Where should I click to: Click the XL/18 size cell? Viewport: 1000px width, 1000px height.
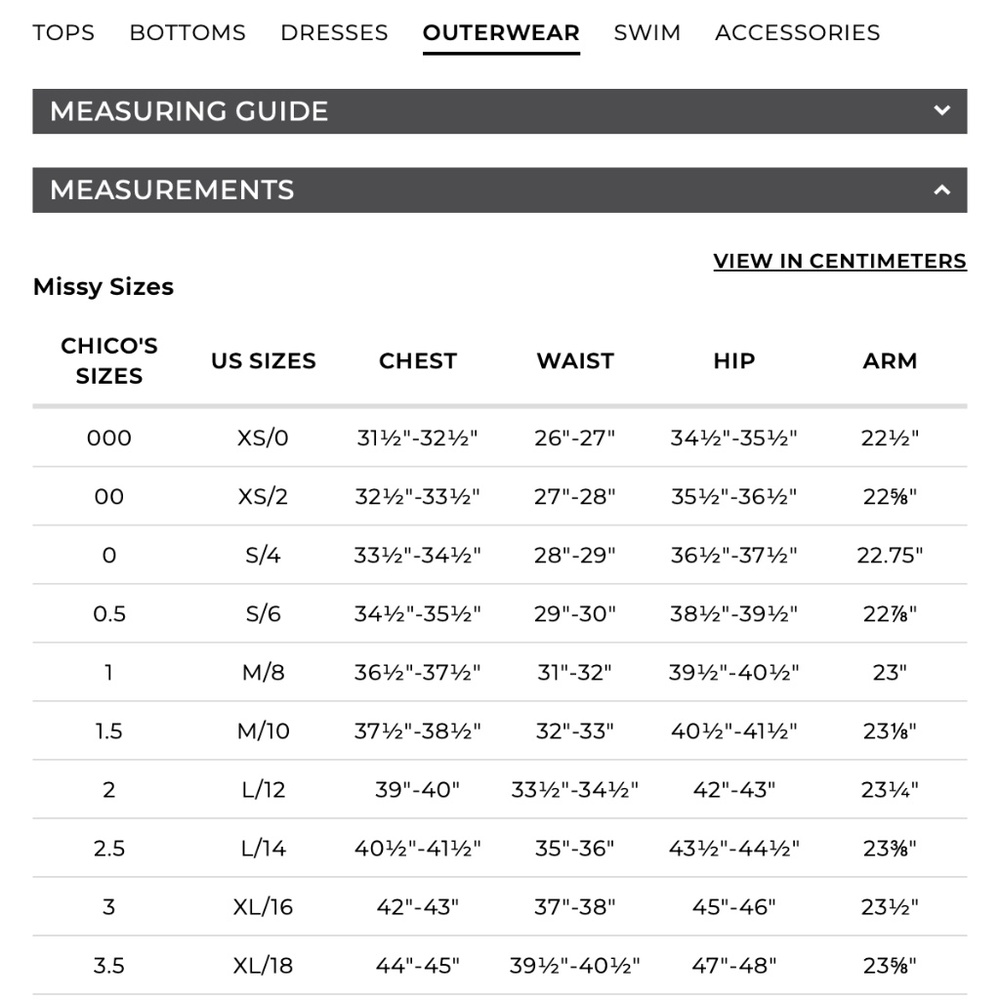[263, 966]
